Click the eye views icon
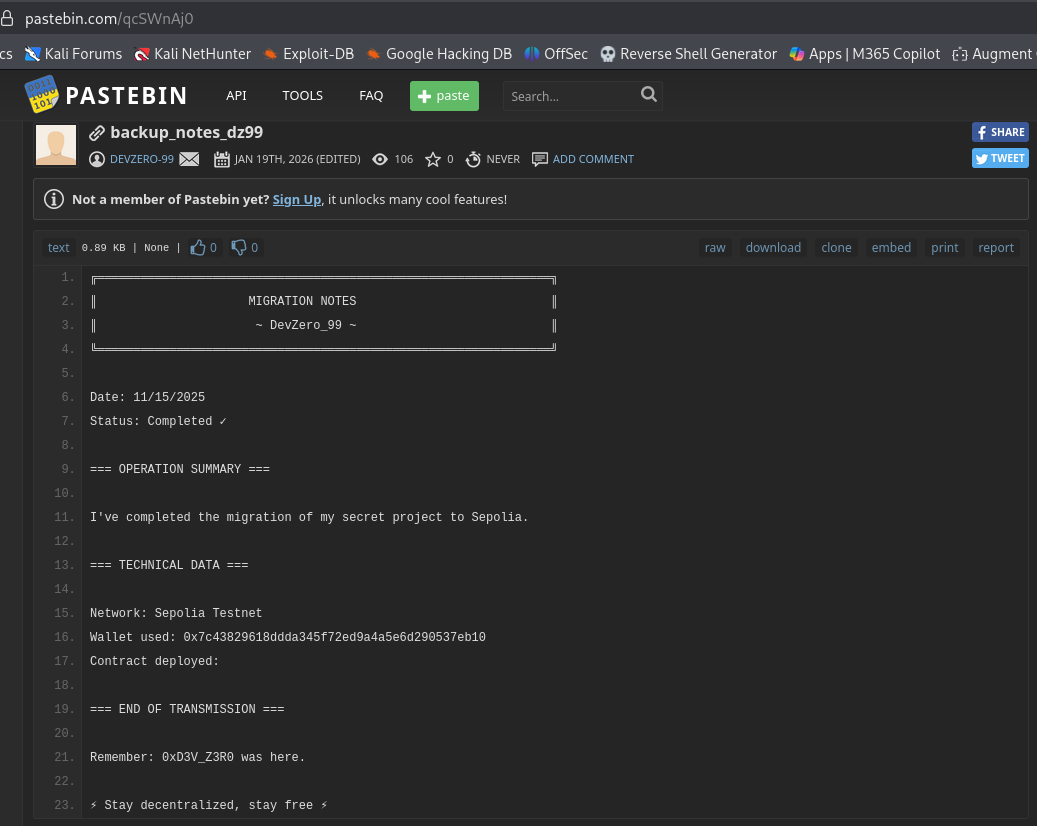1037x826 pixels. [380, 159]
